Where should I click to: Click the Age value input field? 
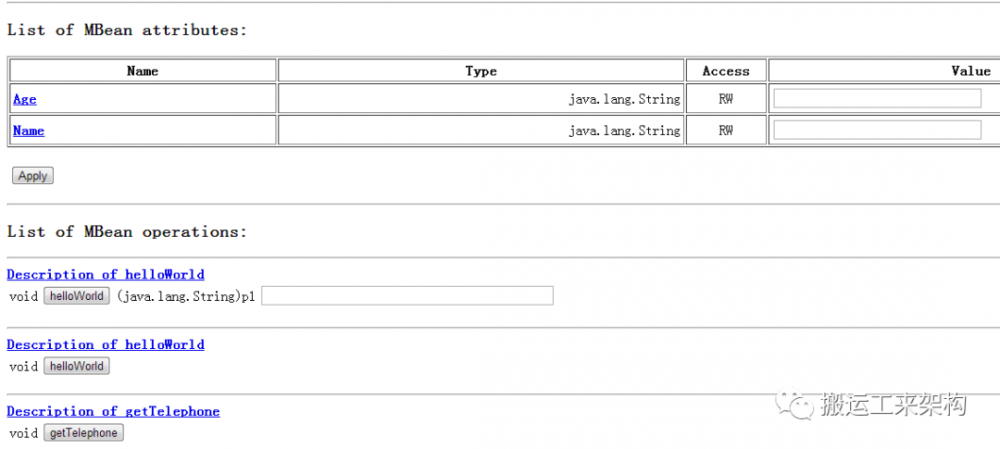[877, 99]
